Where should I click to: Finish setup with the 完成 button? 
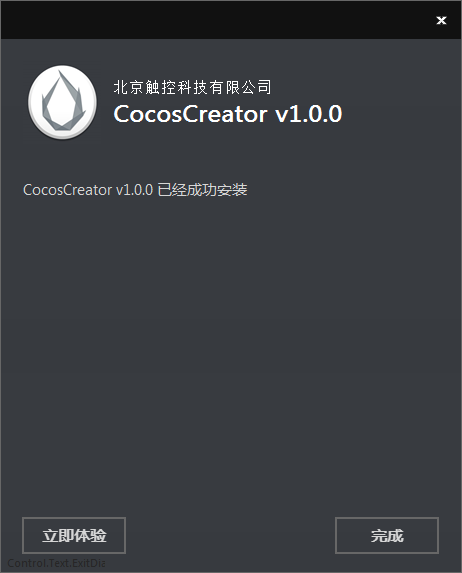pyautogui.click(x=387, y=535)
